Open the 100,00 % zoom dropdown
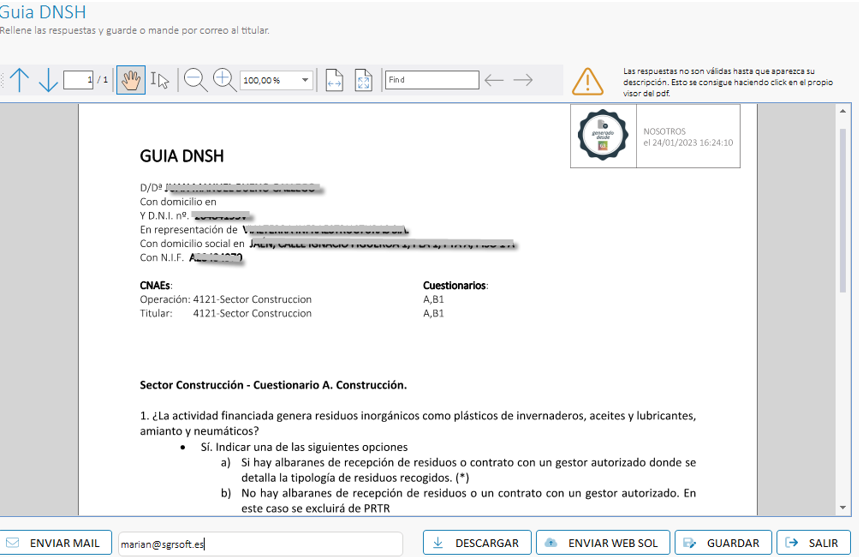The width and height of the screenshot is (859, 557). [x=305, y=80]
